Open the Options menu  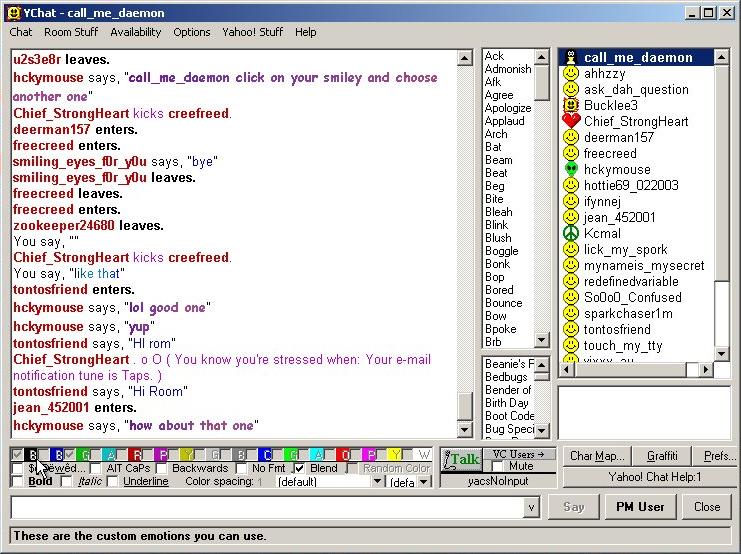pos(191,32)
